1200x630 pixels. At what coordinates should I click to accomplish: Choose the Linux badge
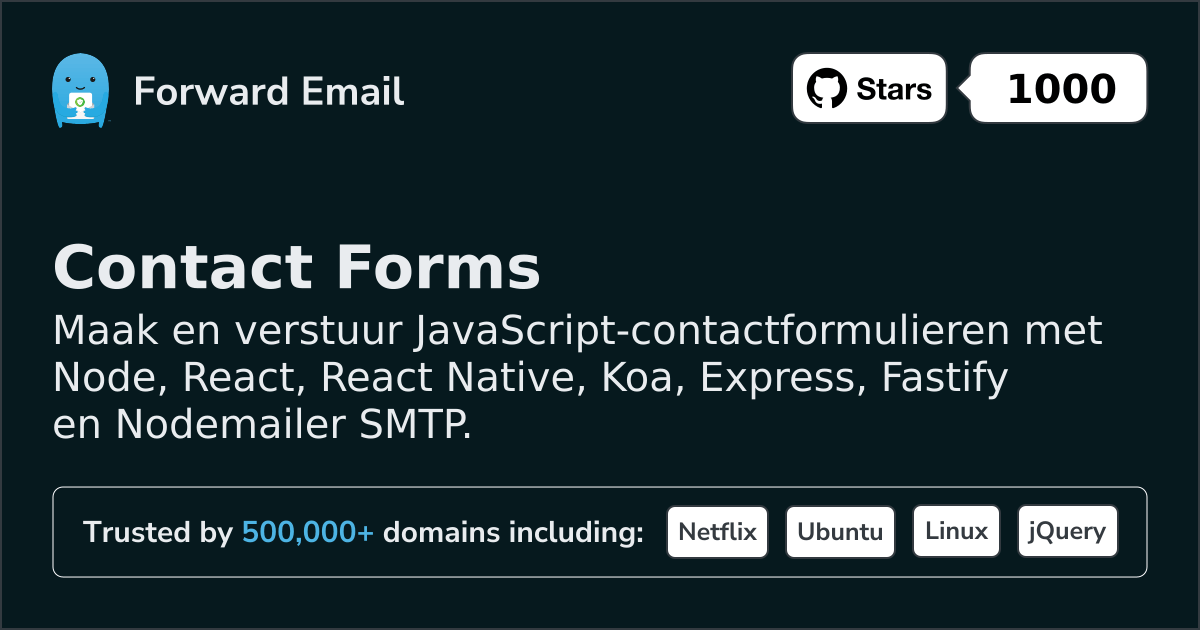[956, 532]
